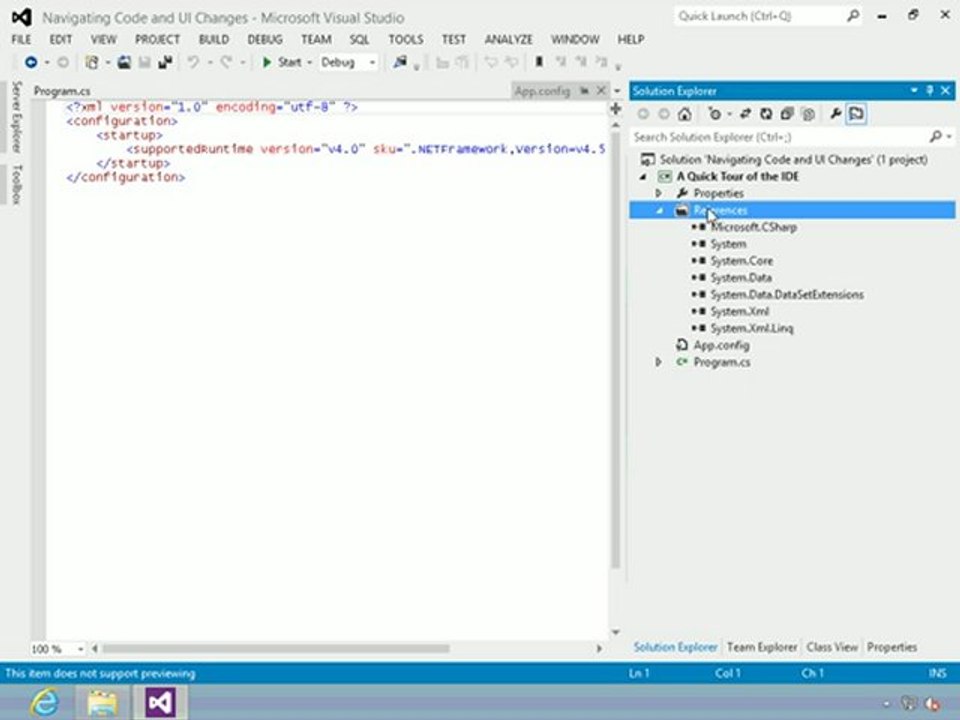
Task: Click Sync with Active Document icon
Action: [745, 114]
